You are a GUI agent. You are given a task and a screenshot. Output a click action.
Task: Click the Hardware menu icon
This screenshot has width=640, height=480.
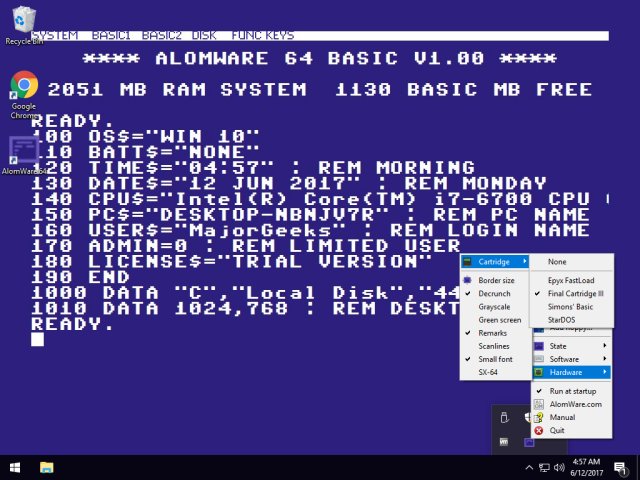point(539,372)
